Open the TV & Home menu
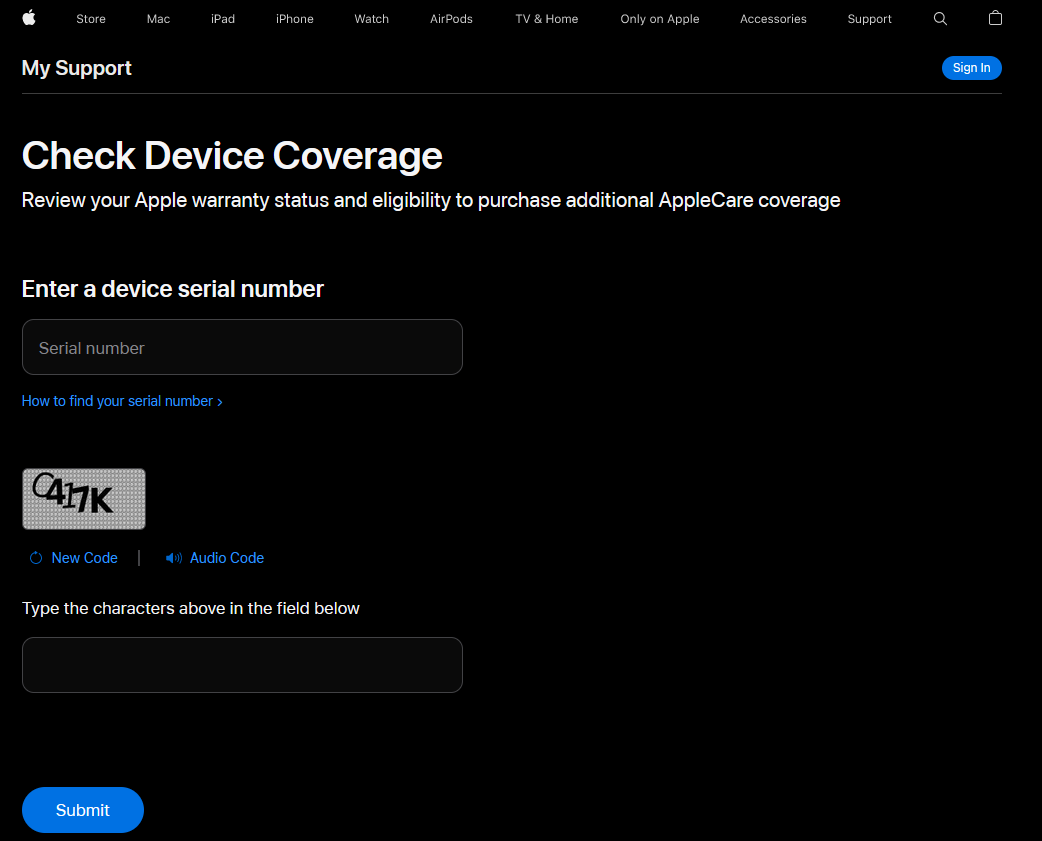 [x=547, y=19]
